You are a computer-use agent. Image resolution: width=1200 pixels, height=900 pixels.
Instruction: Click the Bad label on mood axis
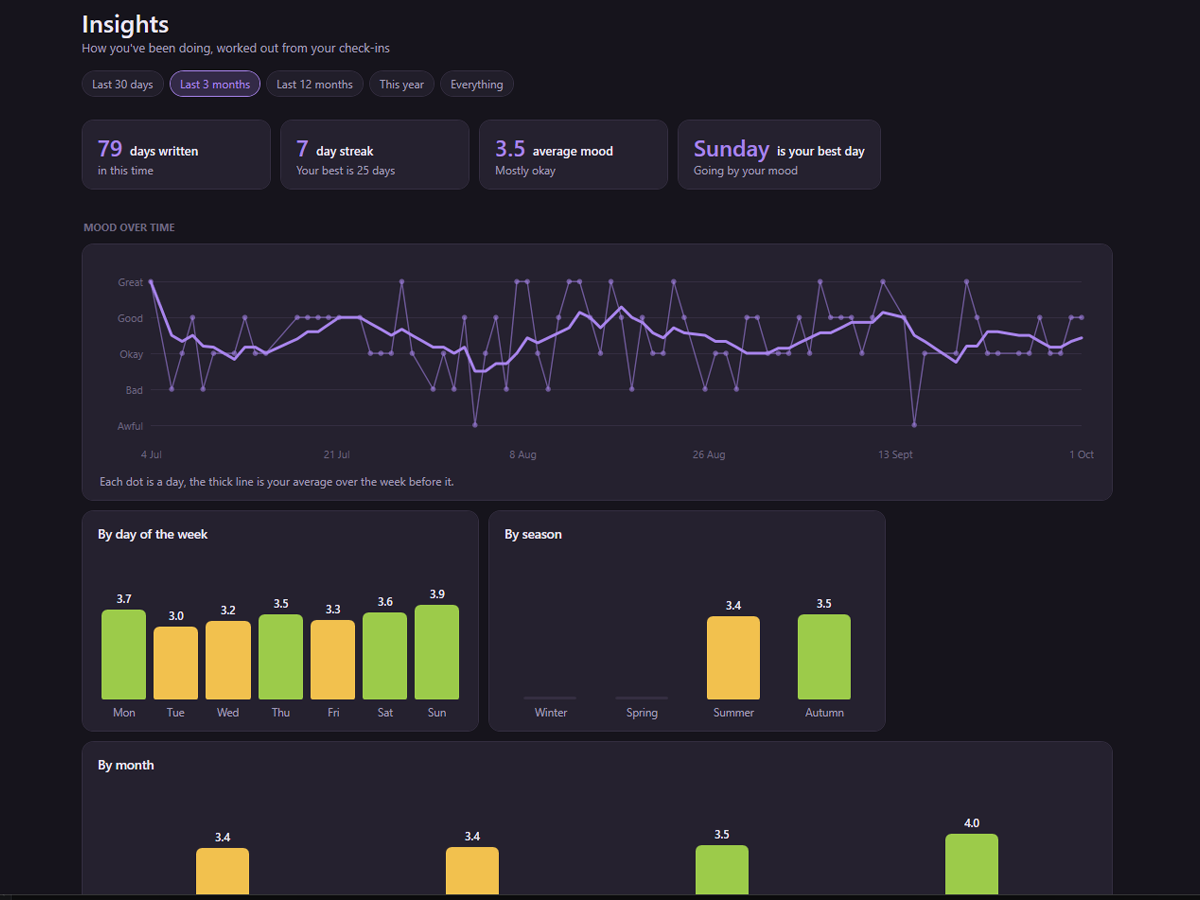pos(134,391)
